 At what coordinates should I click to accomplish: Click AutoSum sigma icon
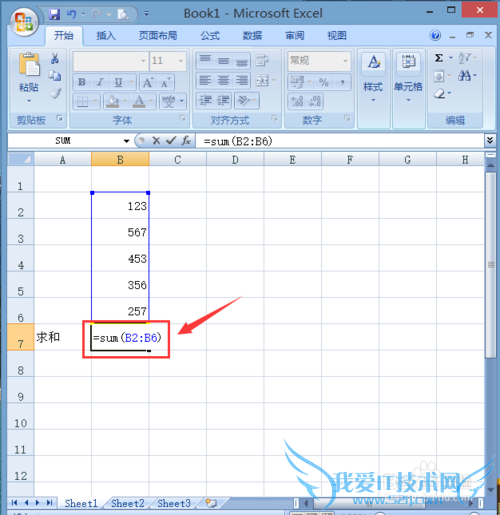tap(439, 58)
